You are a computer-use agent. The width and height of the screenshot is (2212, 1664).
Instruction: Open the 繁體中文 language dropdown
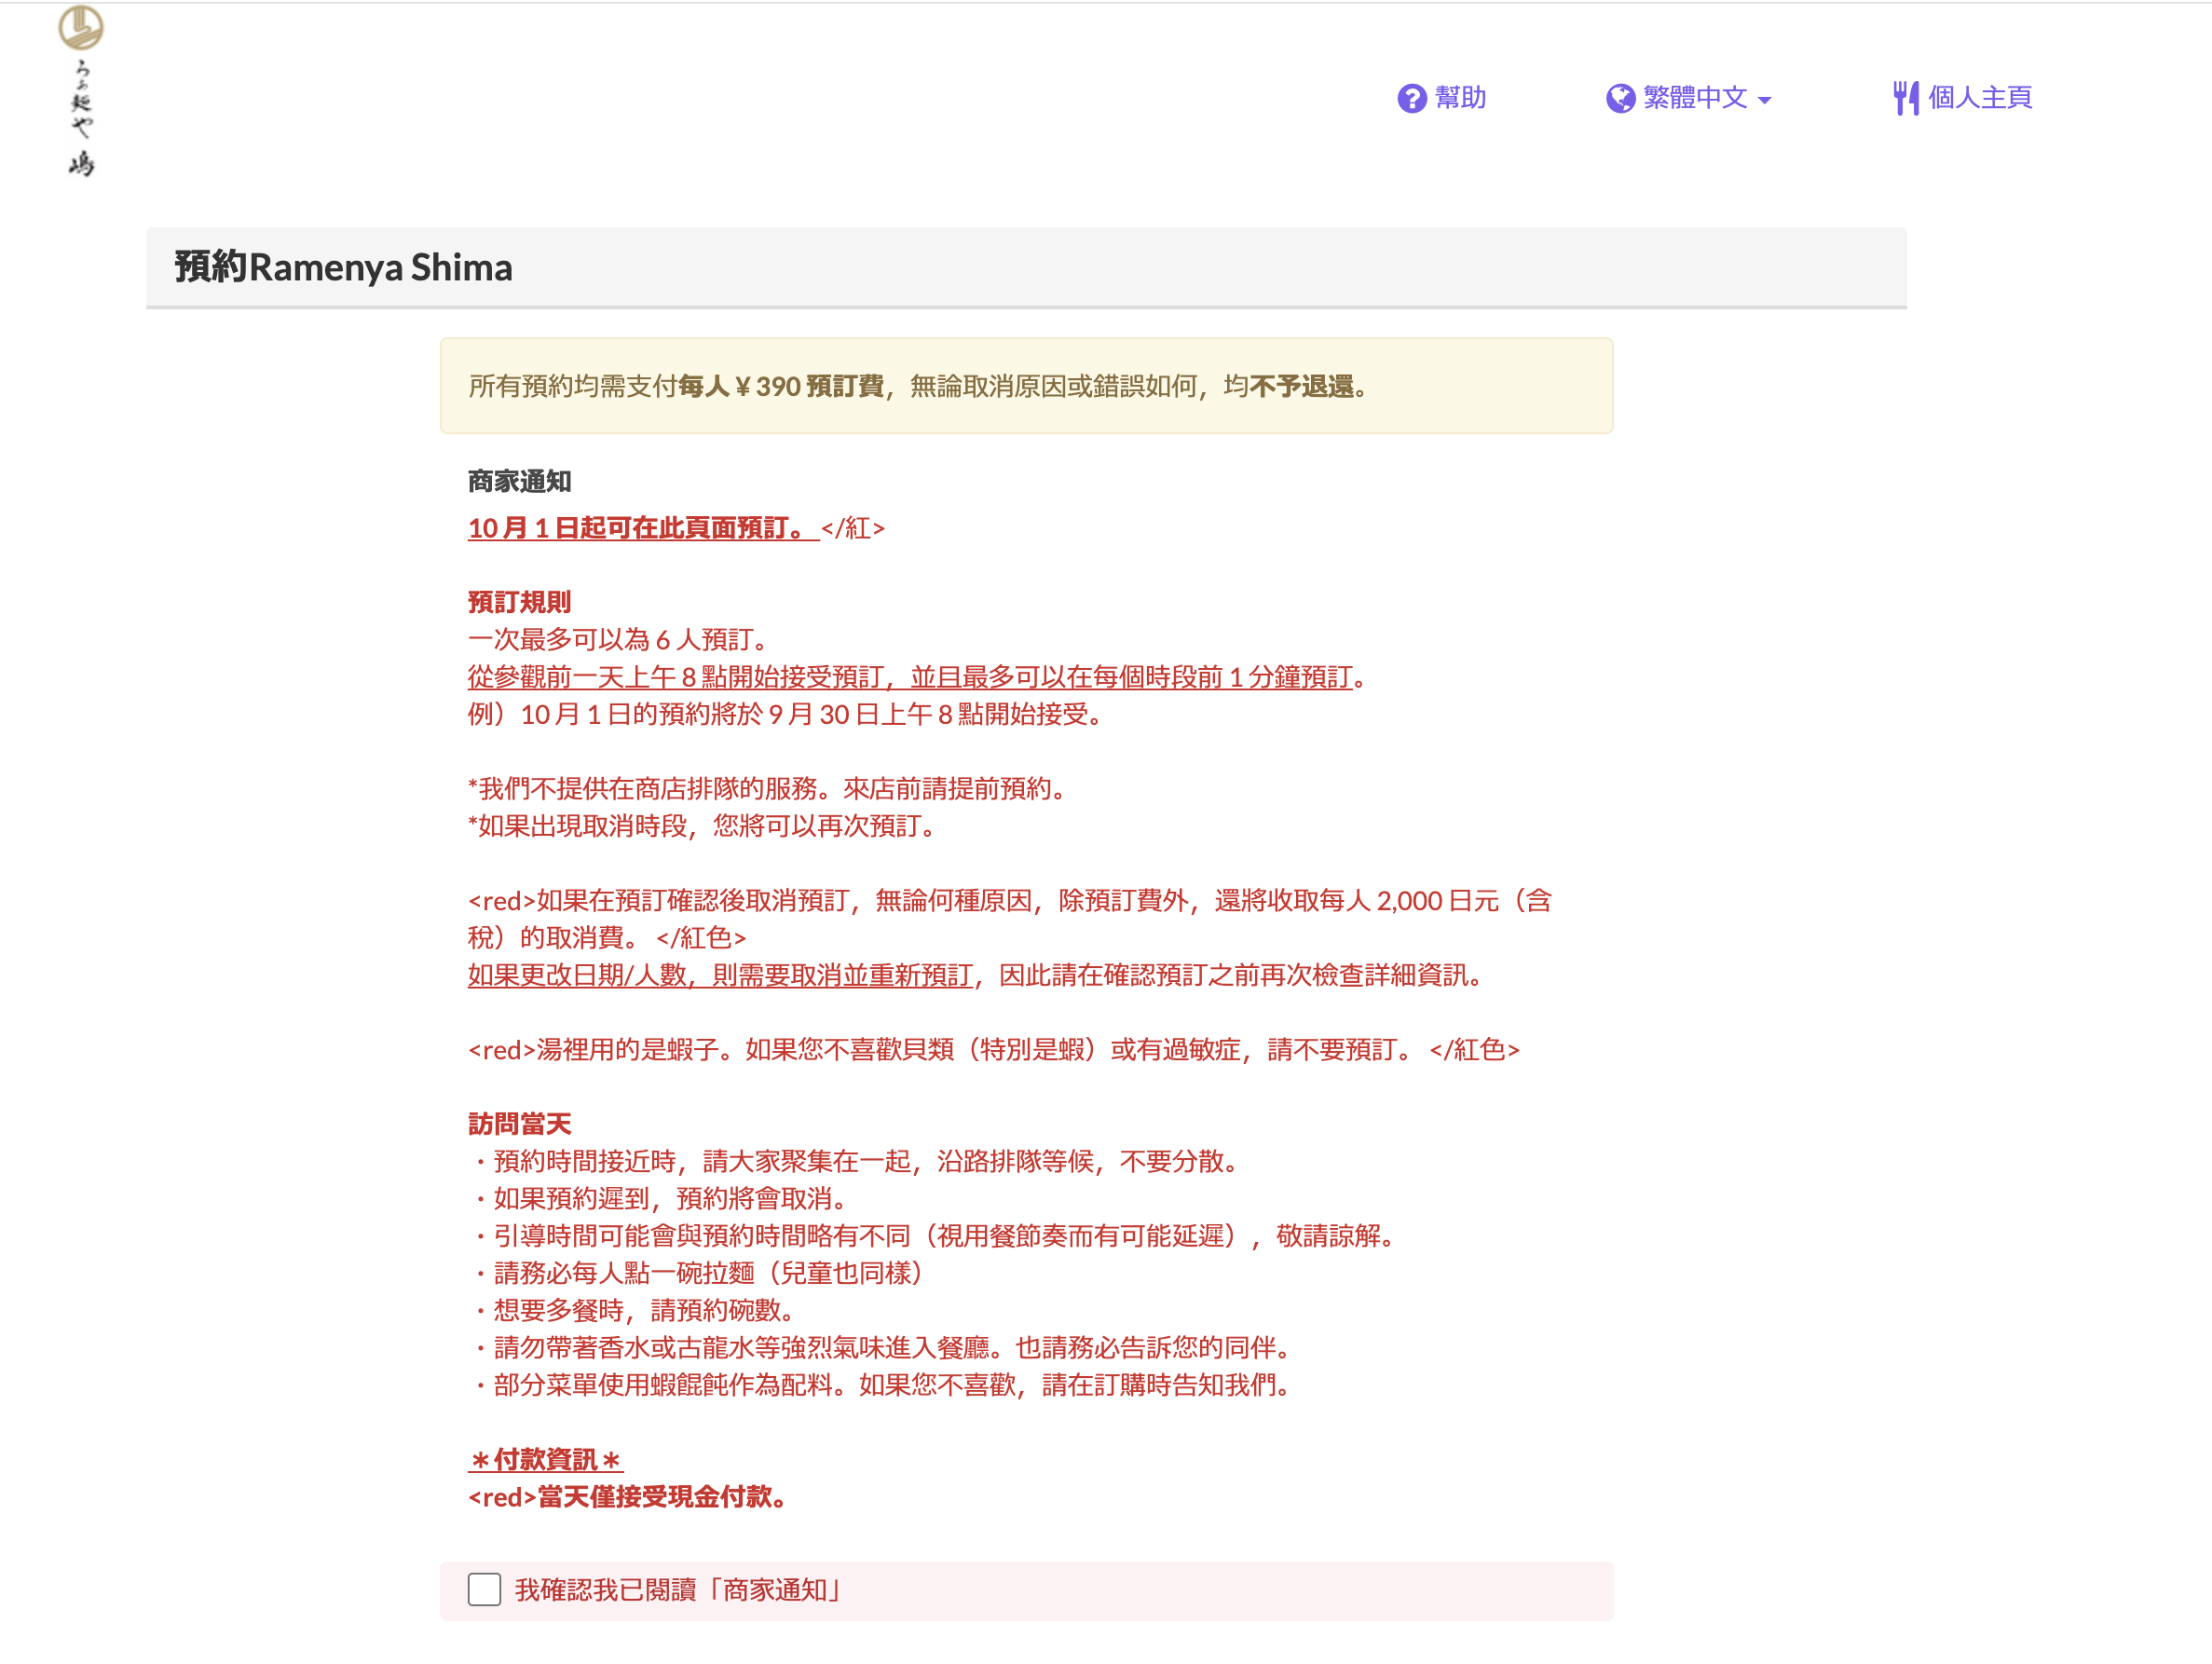1689,98
